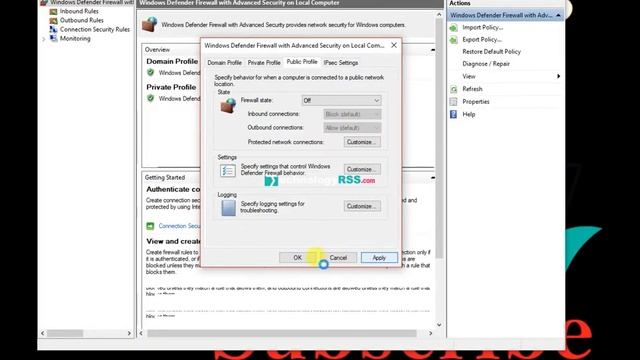640x360 pixels.
Task: Click the Inbound Rules icon
Action: (x=53, y=11)
